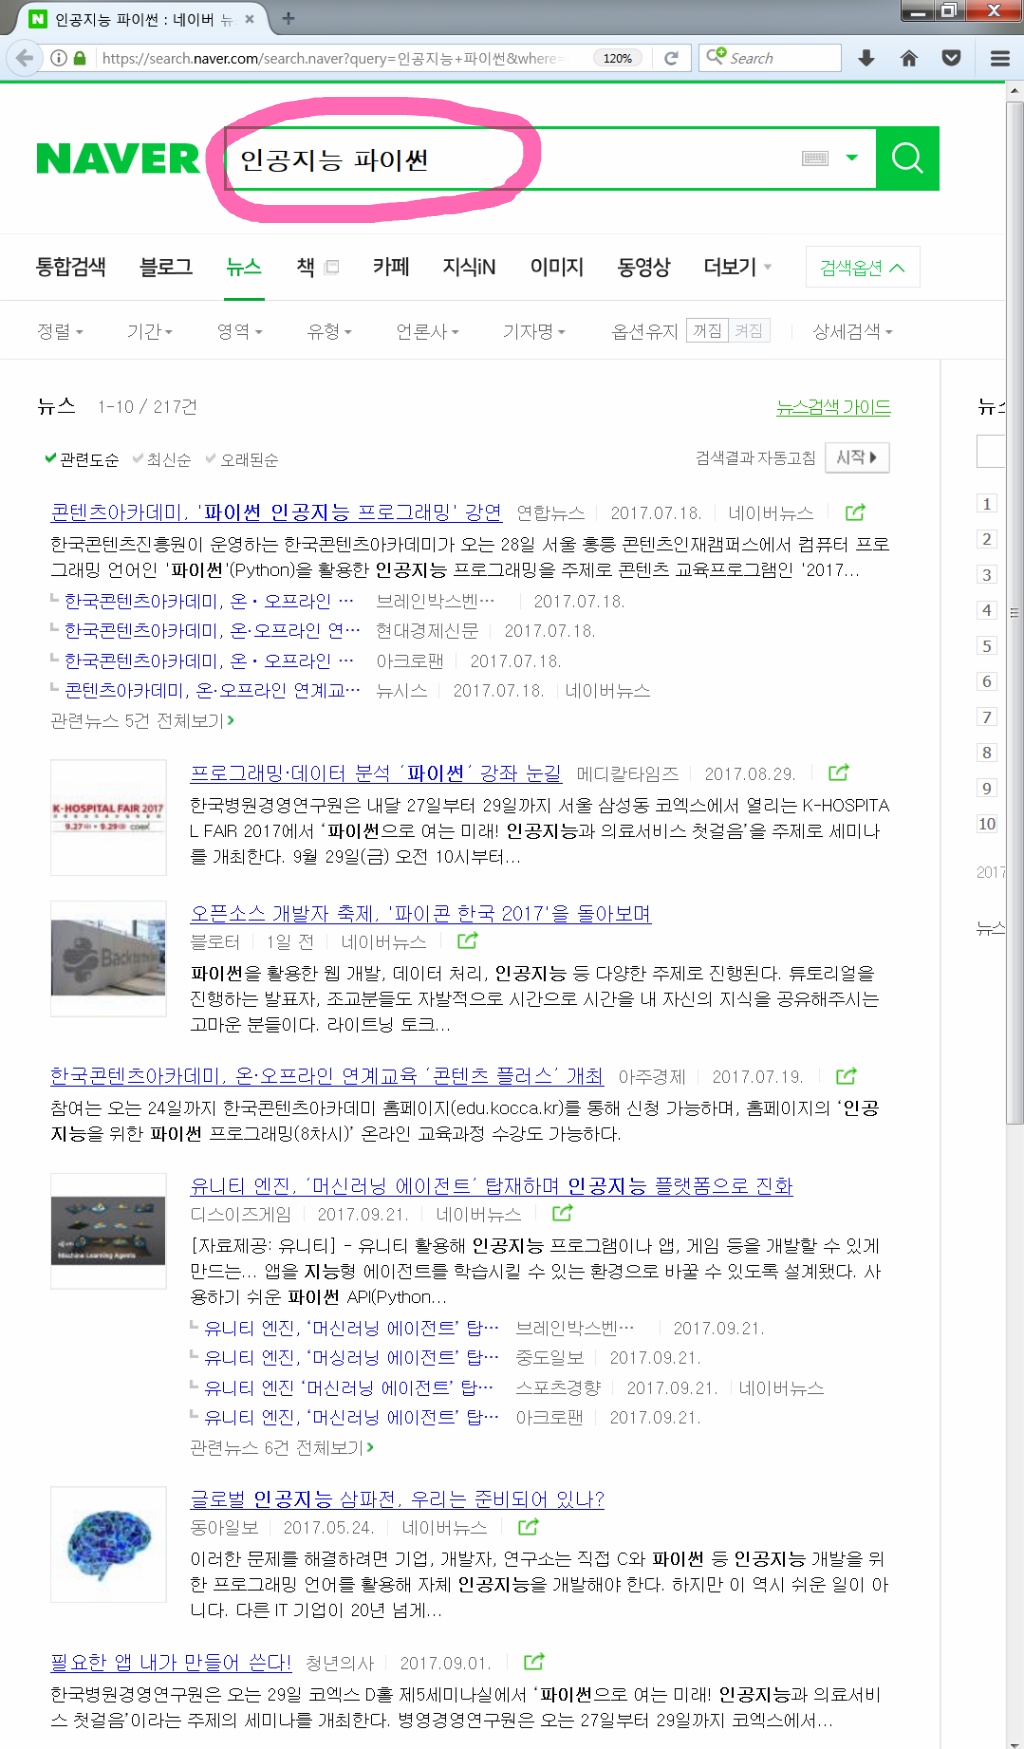The image size is (1024, 1749).
Task: Collapse the 검색옵션 panel
Action: [x=862, y=267]
